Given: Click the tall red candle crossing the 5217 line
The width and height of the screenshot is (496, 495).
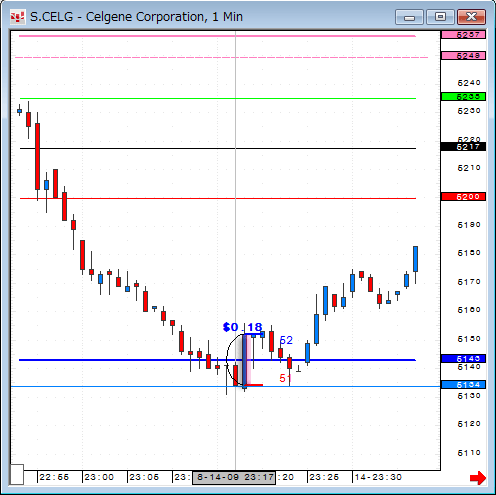Looking at the screenshot, I should pos(38,156).
